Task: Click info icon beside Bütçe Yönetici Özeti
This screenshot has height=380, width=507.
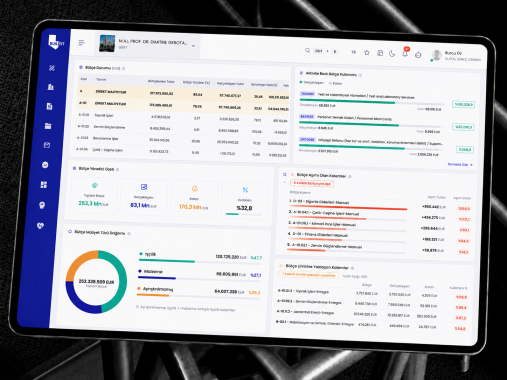Action: click(x=118, y=169)
